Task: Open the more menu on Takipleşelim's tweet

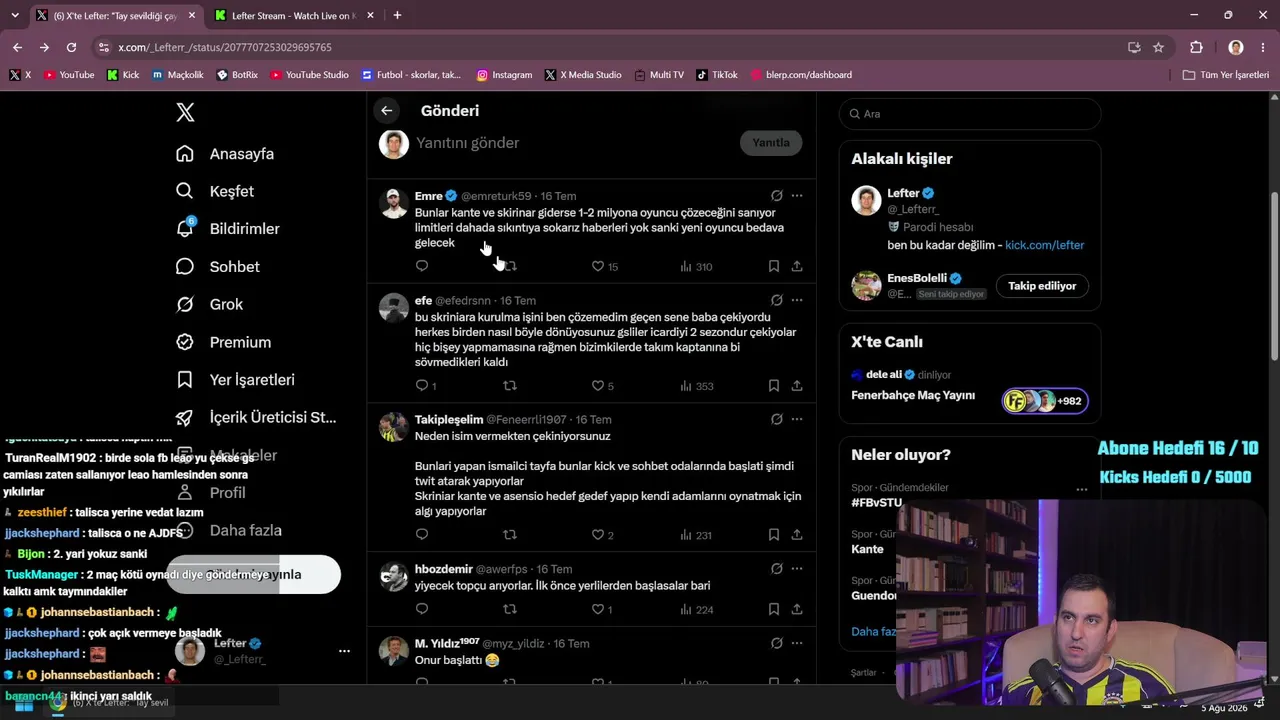Action: pyautogui.click(x=797, y=419)
